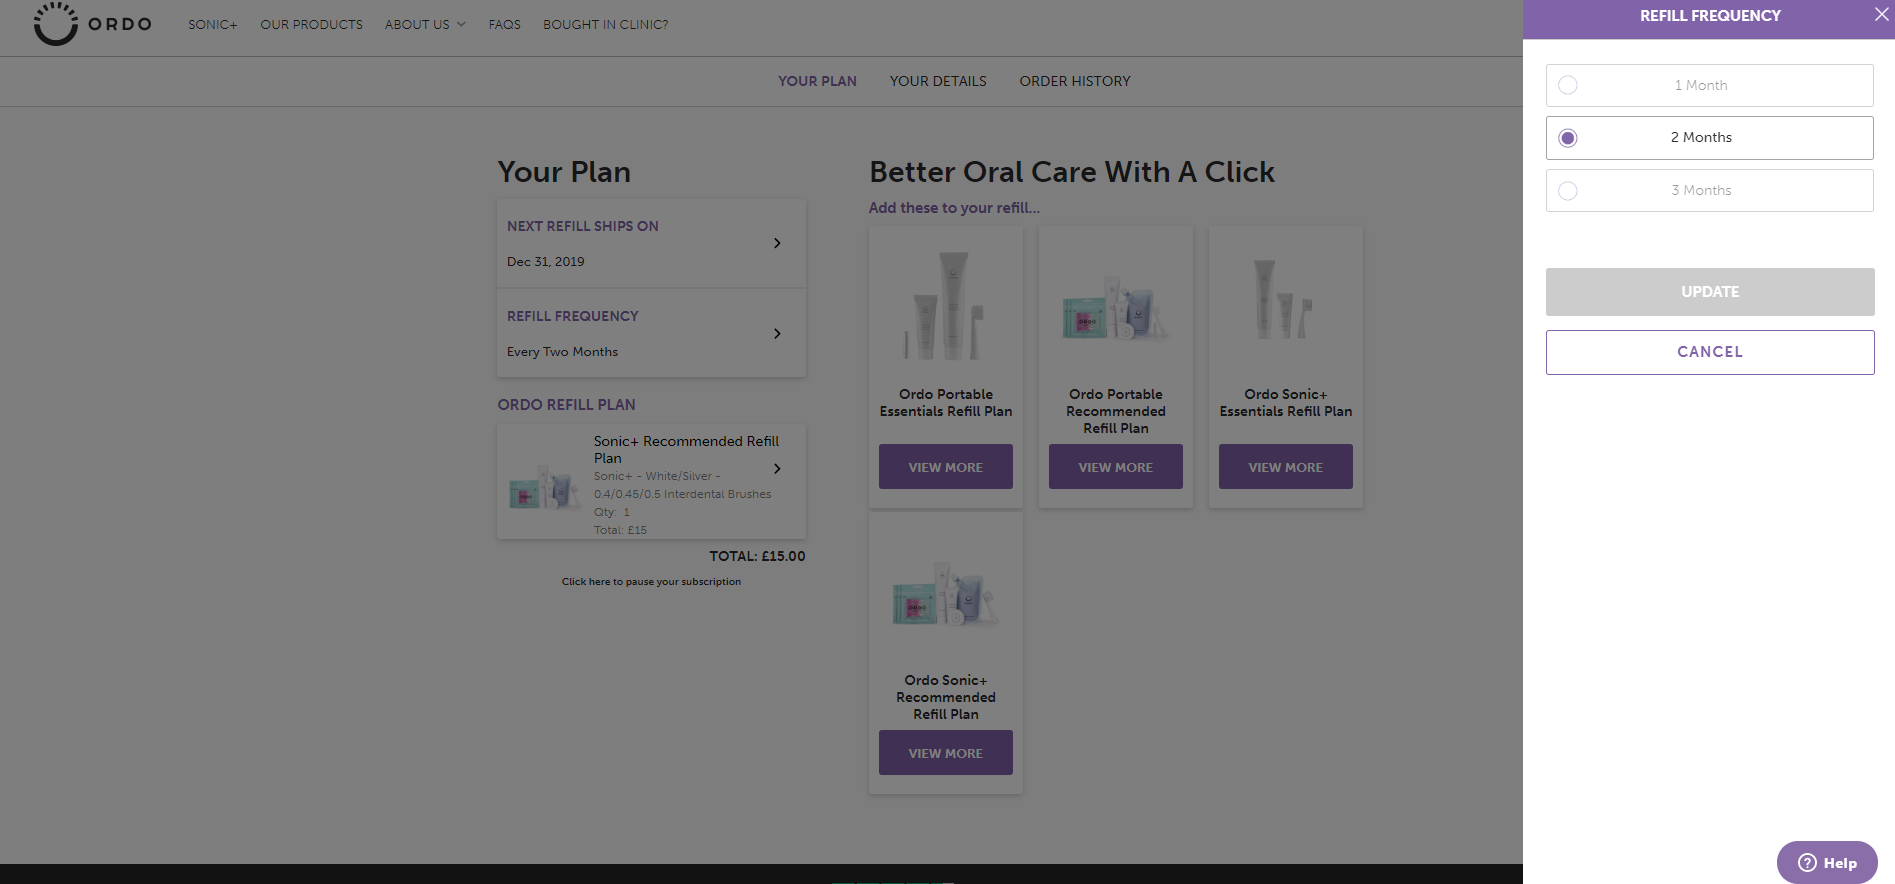Image resolution: width=1895 pixels, height=884 pixels.
Task: View more on Ordo Portable Recommended Refill Plan
Action: pyautogui.click(x=1116, y=467)
